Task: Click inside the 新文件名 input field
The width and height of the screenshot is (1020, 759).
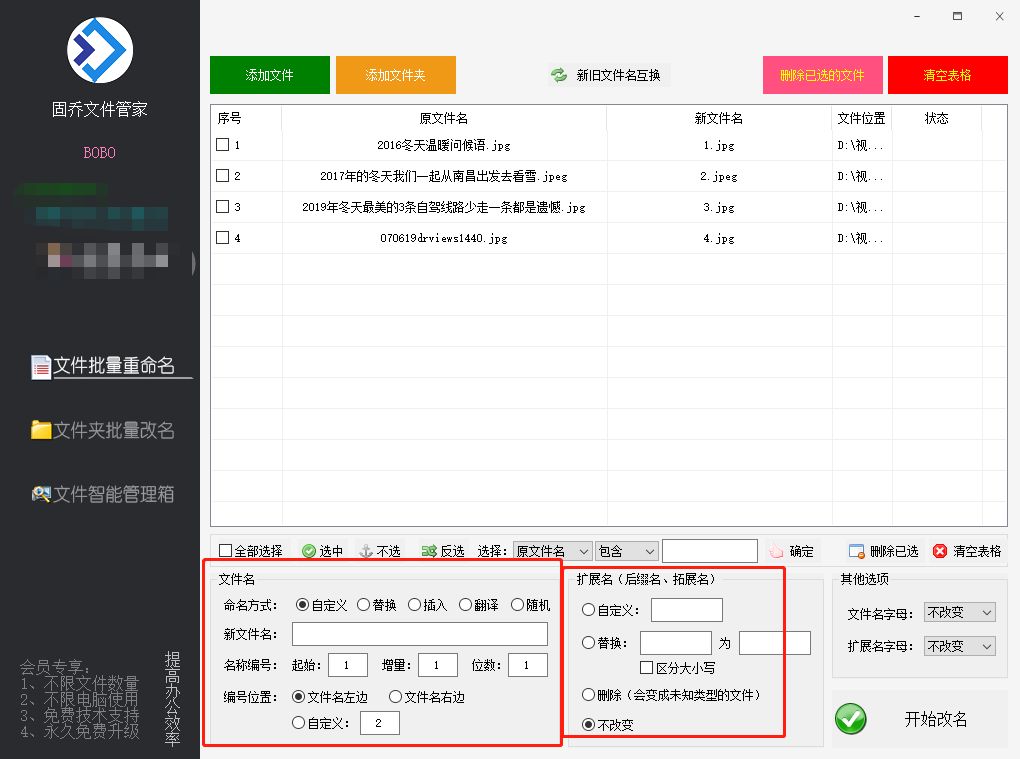Action: pyautogui.click(x=419, y=633)
